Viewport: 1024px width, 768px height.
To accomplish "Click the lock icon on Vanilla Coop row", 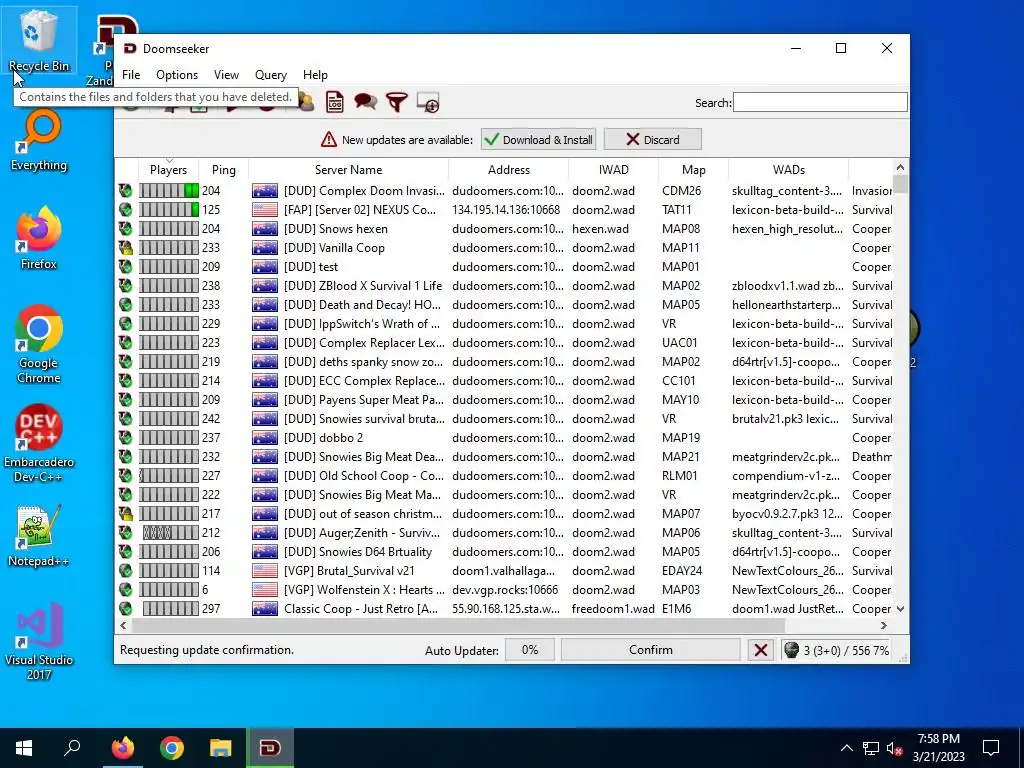I will coord(125,248).
